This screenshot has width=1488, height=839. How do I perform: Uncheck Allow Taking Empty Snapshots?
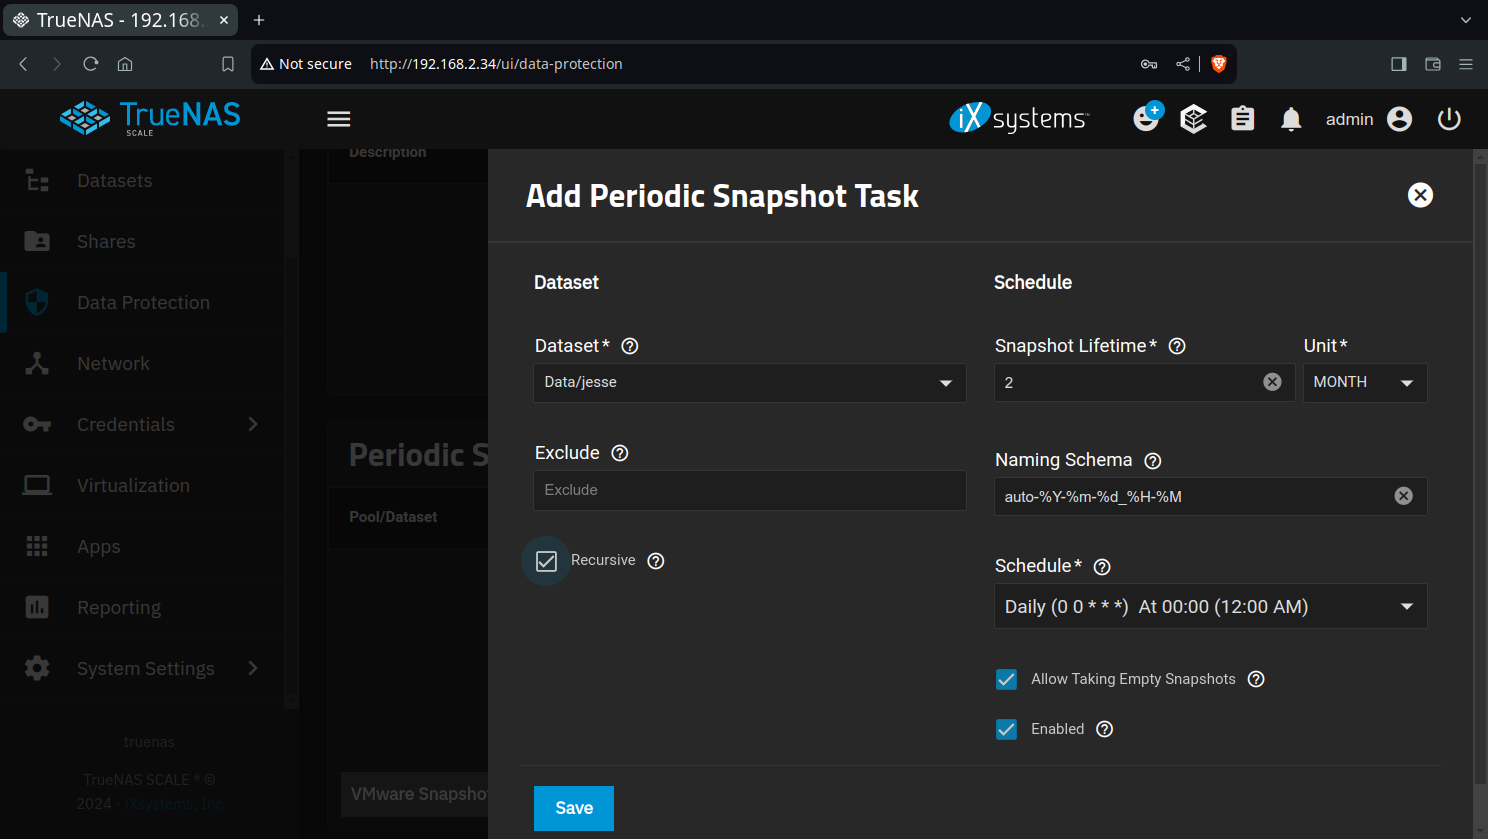pyautogui.click(x=1007, y=680)
